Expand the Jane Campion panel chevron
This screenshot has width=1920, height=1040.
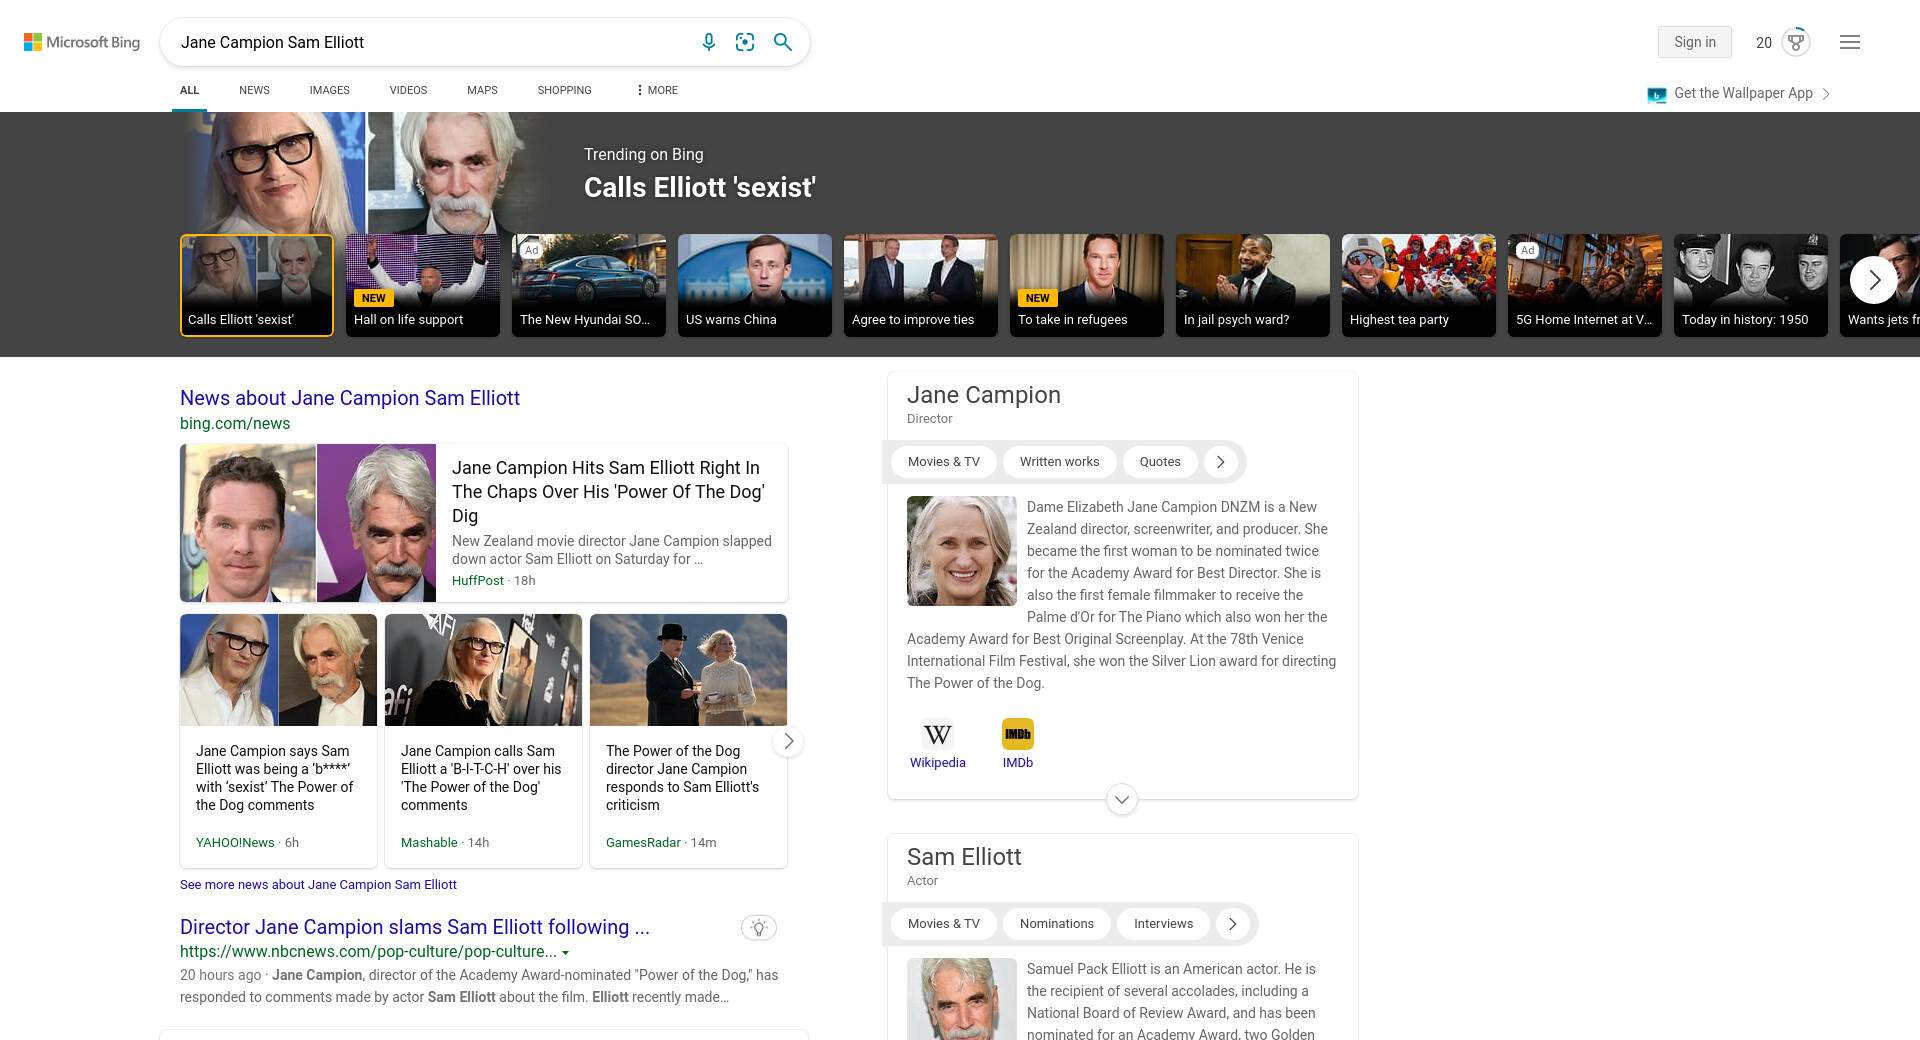pos(1121,800)
